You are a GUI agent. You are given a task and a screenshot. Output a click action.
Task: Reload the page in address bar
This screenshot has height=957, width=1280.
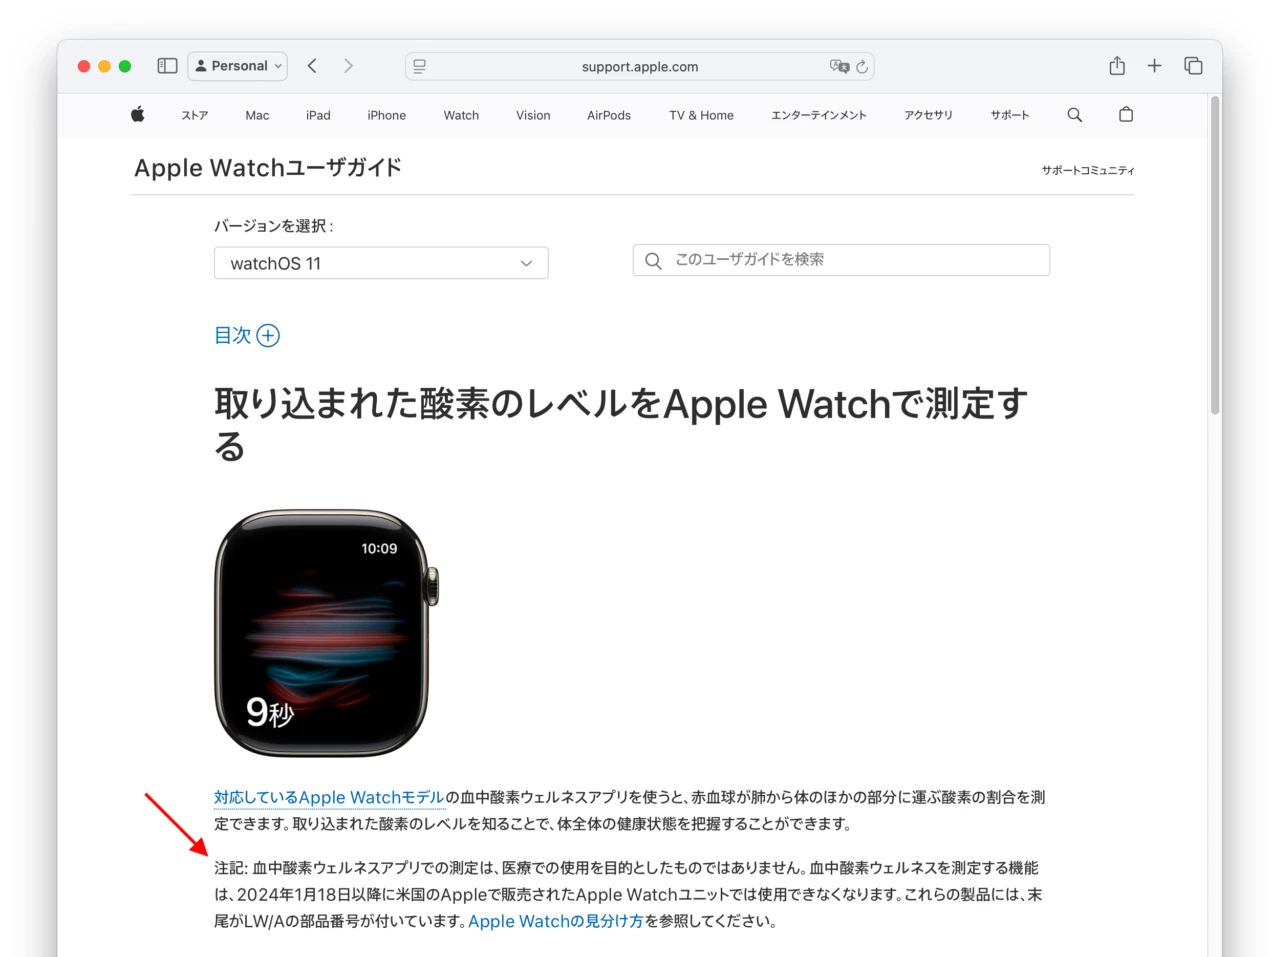[862, 67]
